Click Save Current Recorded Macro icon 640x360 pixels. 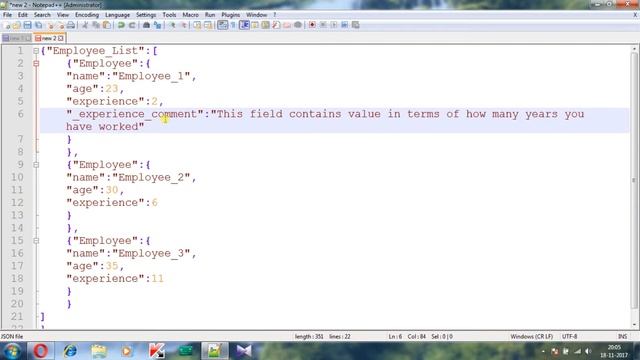point(356,25)
